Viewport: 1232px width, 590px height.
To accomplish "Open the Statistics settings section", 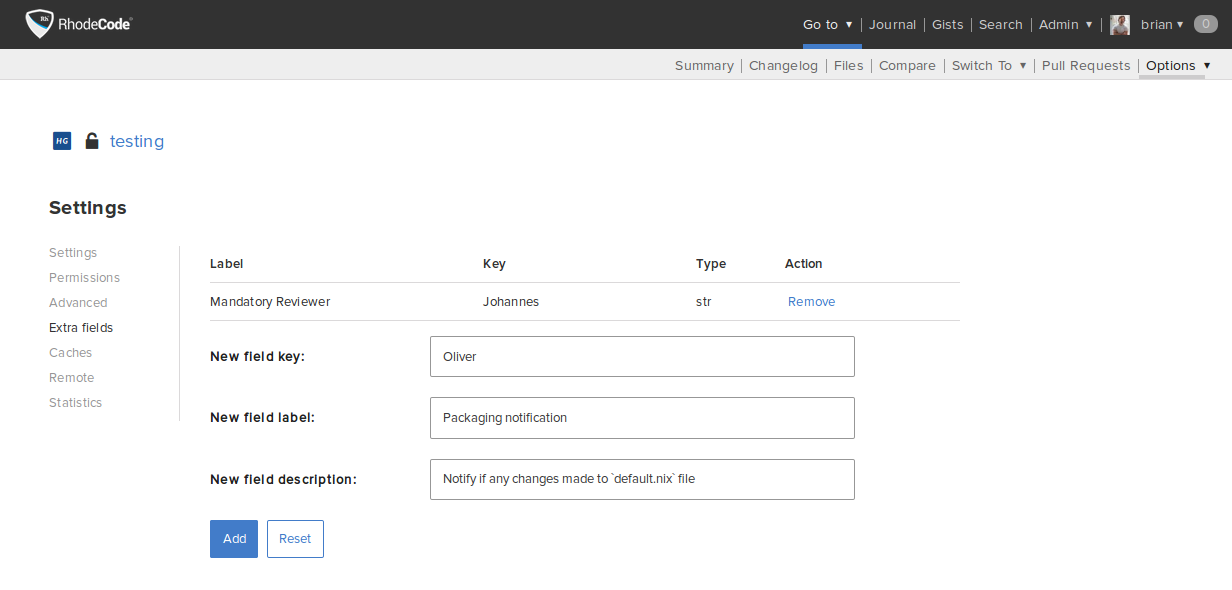I will coord(75,403).
